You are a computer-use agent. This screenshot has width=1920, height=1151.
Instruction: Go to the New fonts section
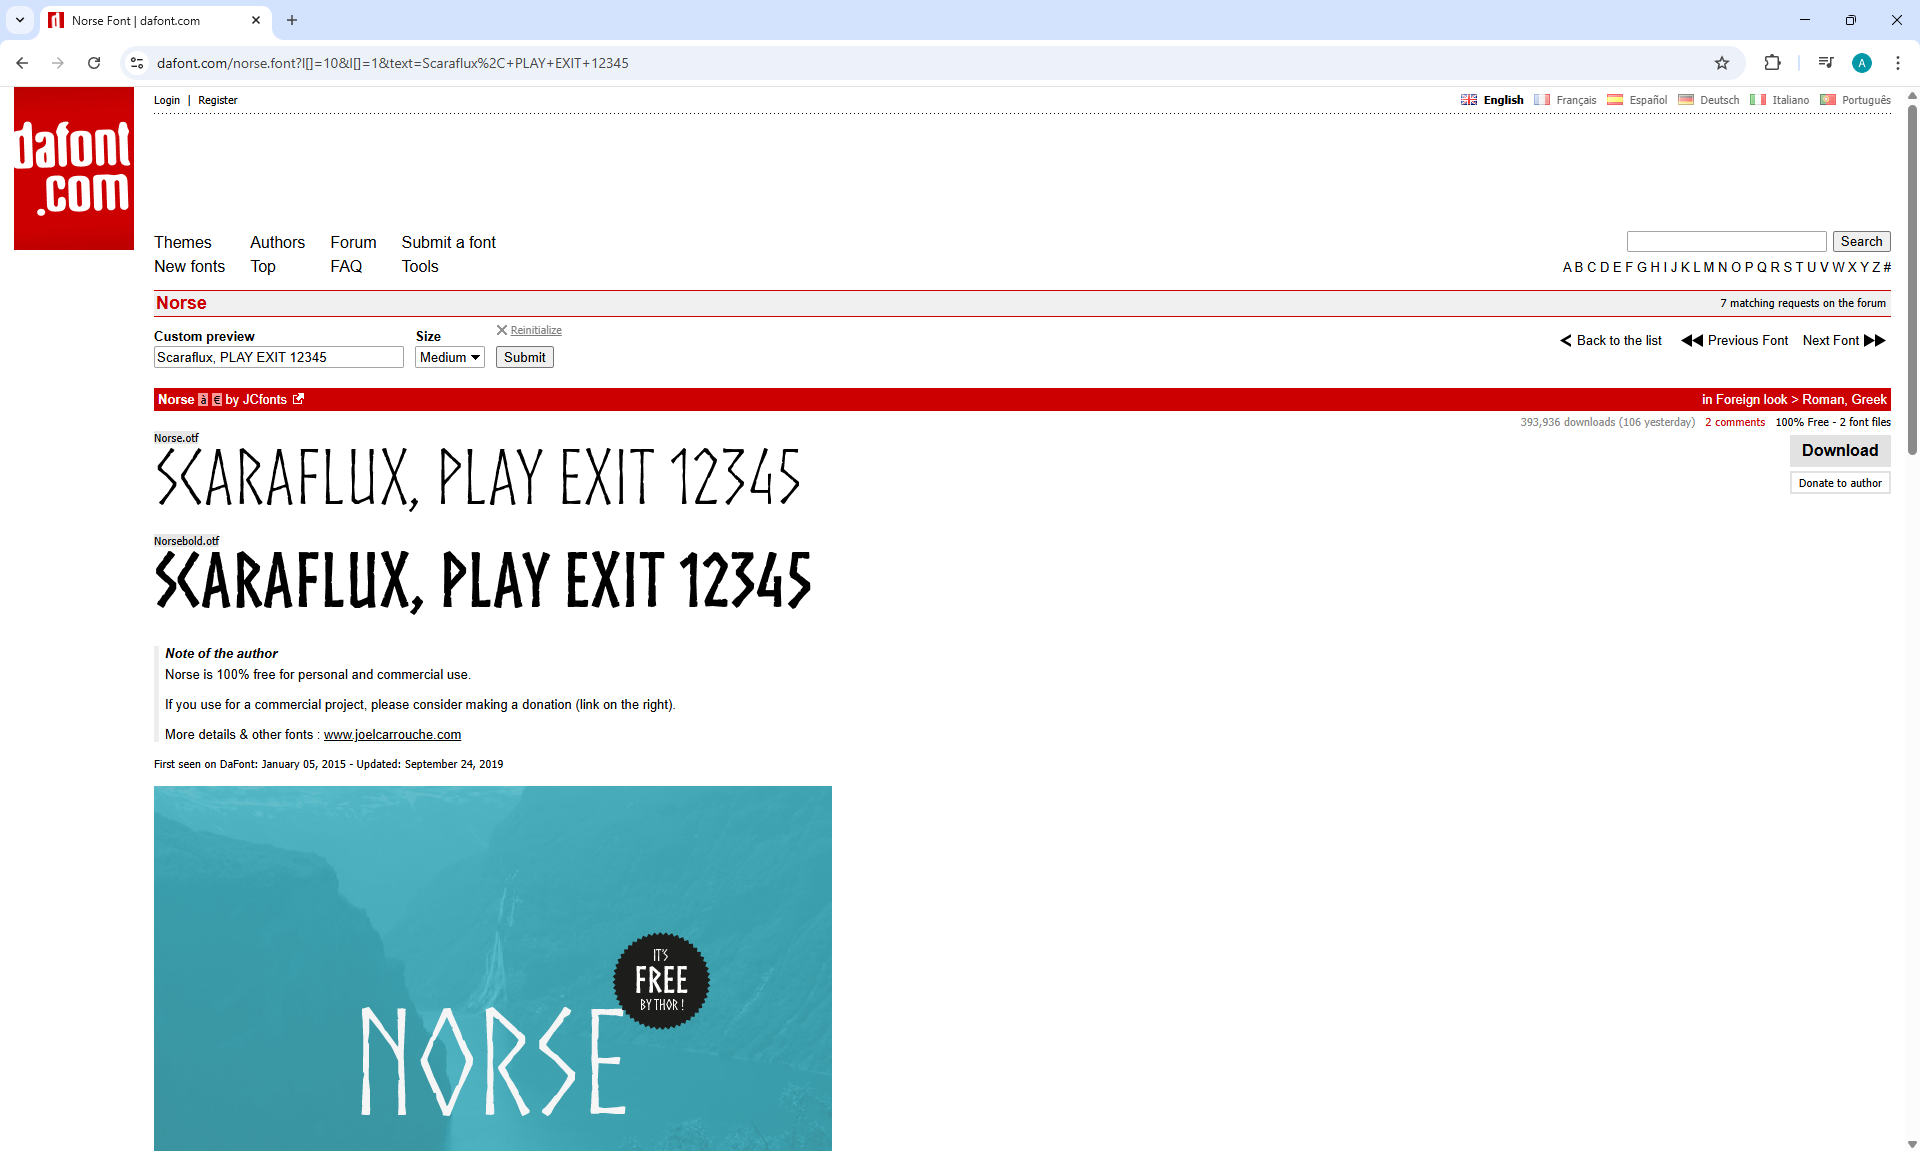coord(189,266)
